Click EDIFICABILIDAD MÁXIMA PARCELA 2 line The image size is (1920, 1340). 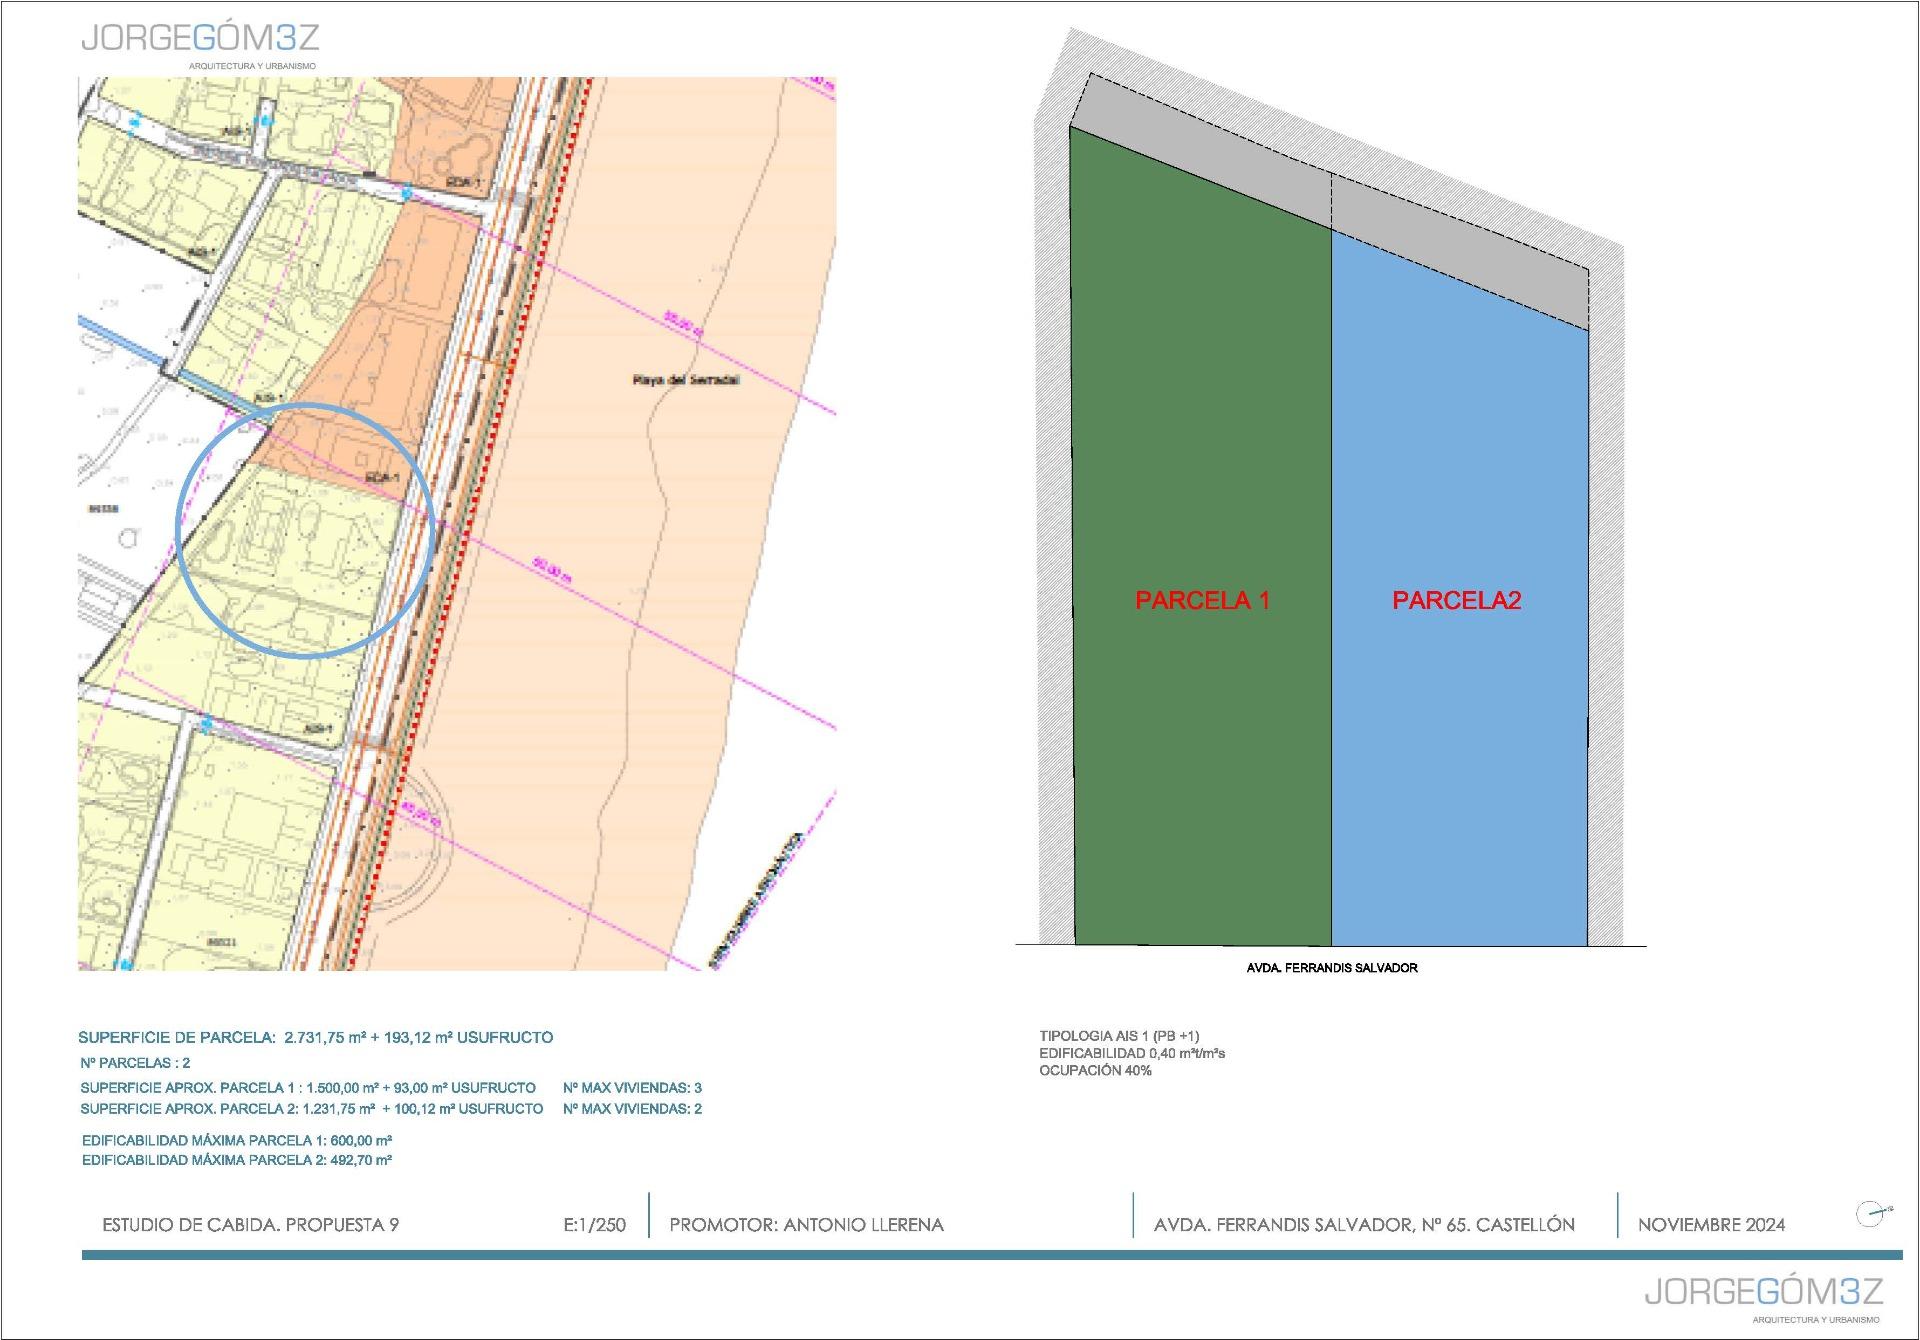point(237,1160)
